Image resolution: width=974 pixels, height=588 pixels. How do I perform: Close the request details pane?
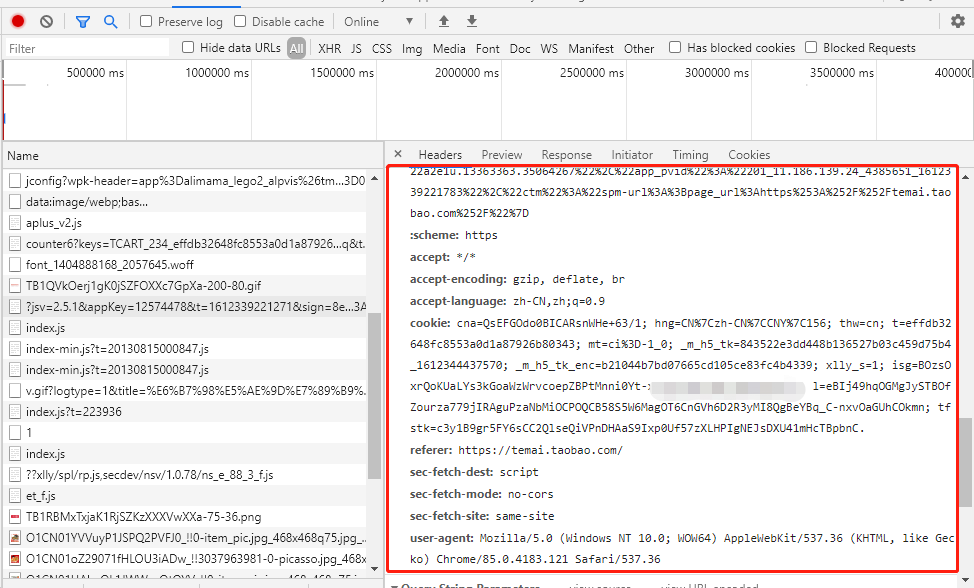(398, 154)
